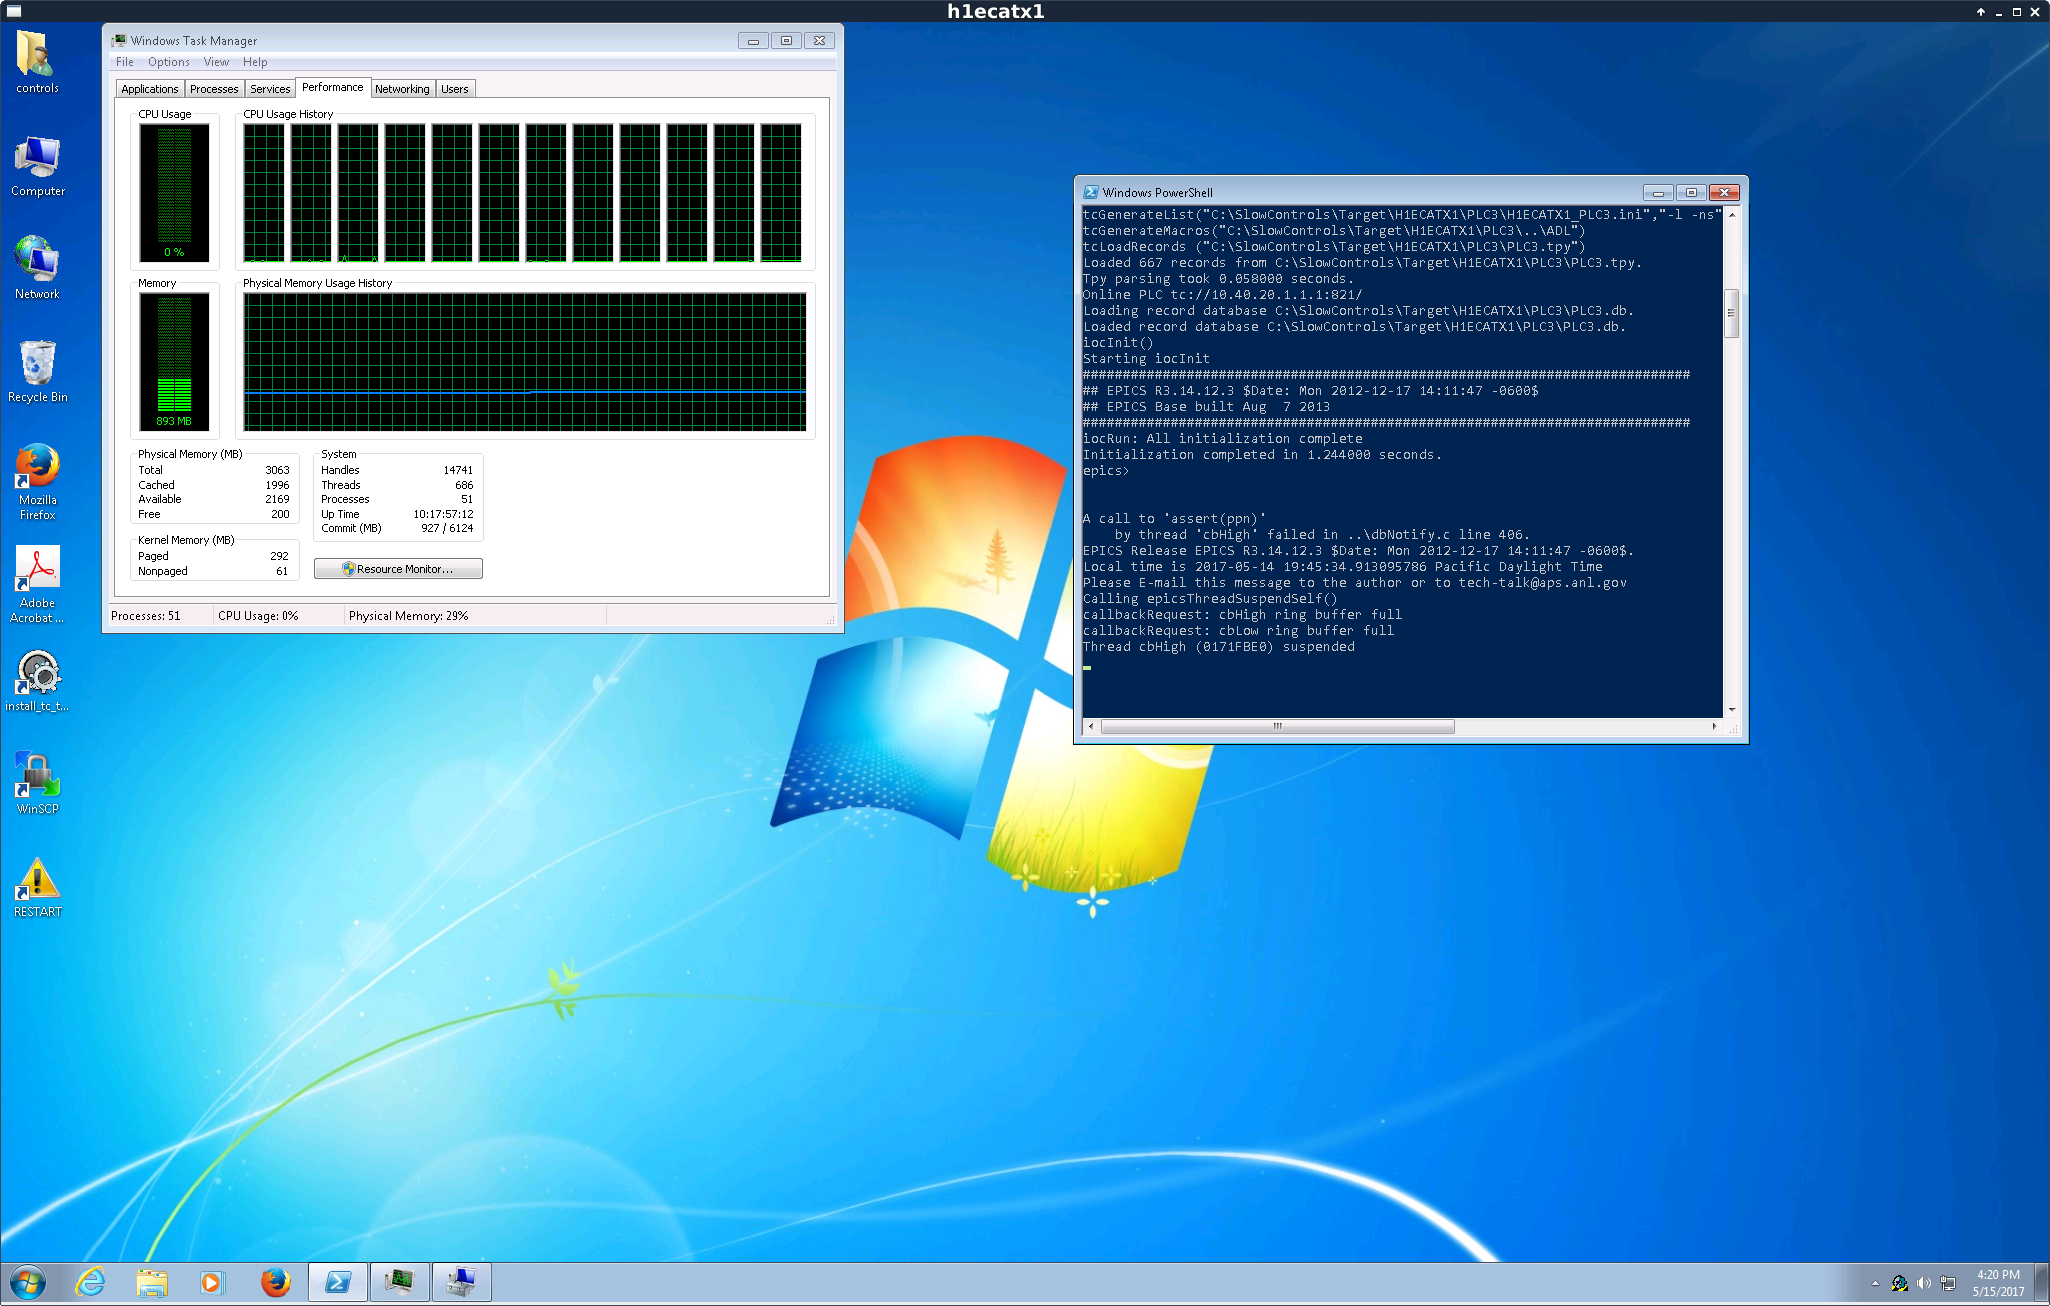Minimize the Task Manager window
The width and height of the screenshot is (2050, 1306).
click(753, 41)
